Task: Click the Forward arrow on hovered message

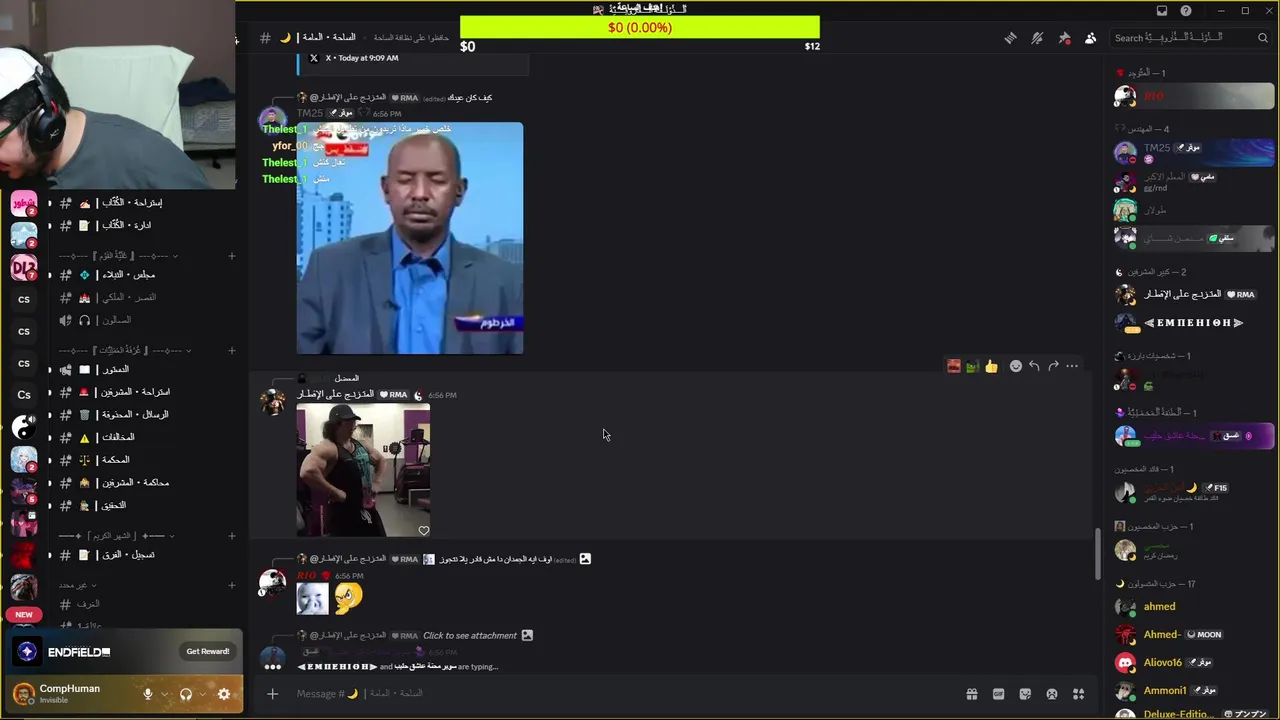Action: 1053,366
